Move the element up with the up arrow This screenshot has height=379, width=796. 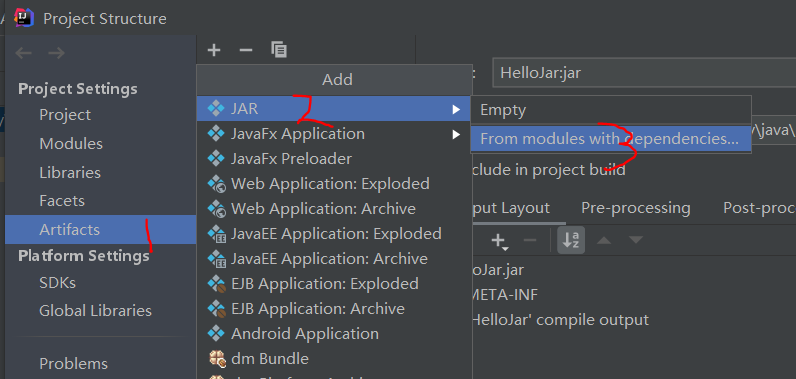click(604, 239)
